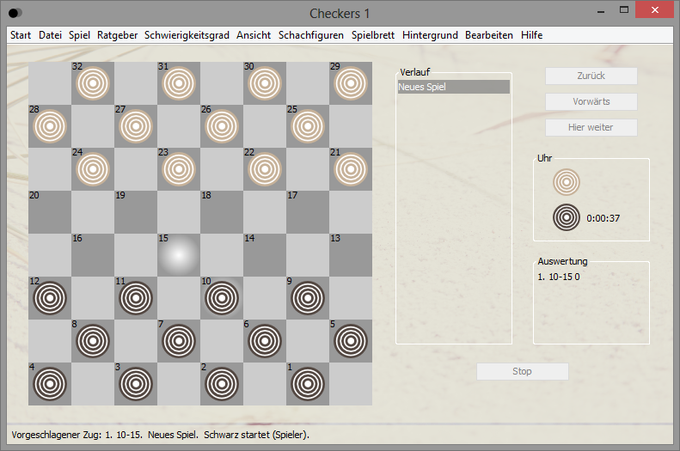Click the white player icon in Uhr panel
The height and width of the screenshot is (451, 680).
pyautogui.click(x=566, y=182)
